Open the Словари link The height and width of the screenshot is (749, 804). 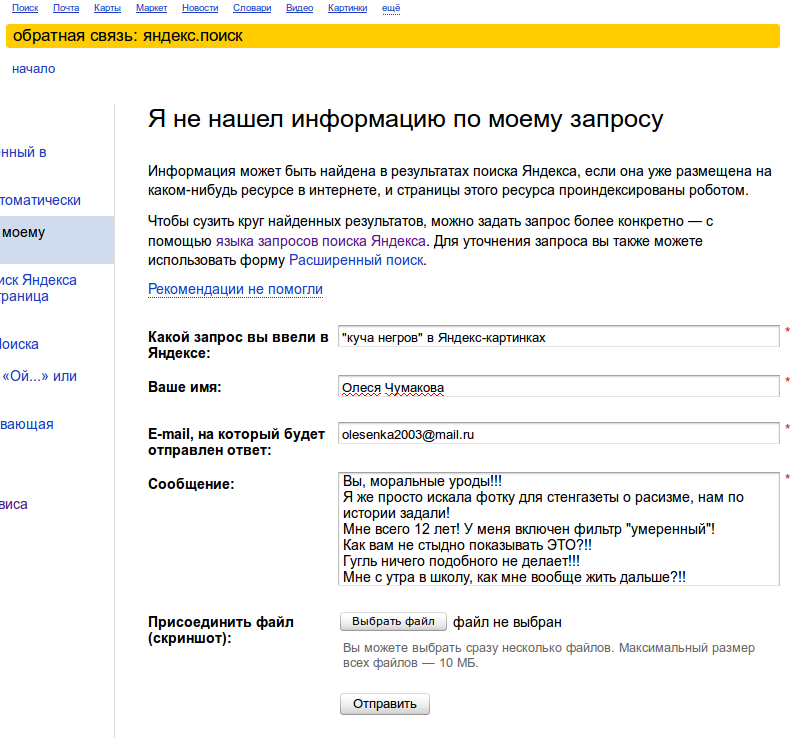coord(252,8)
